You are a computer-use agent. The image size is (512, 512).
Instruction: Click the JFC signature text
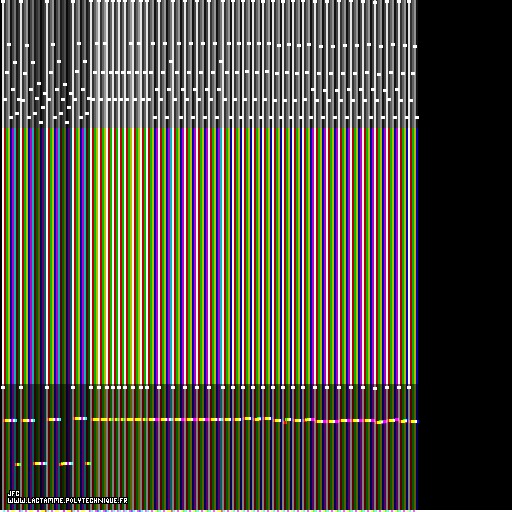(14, 494)
